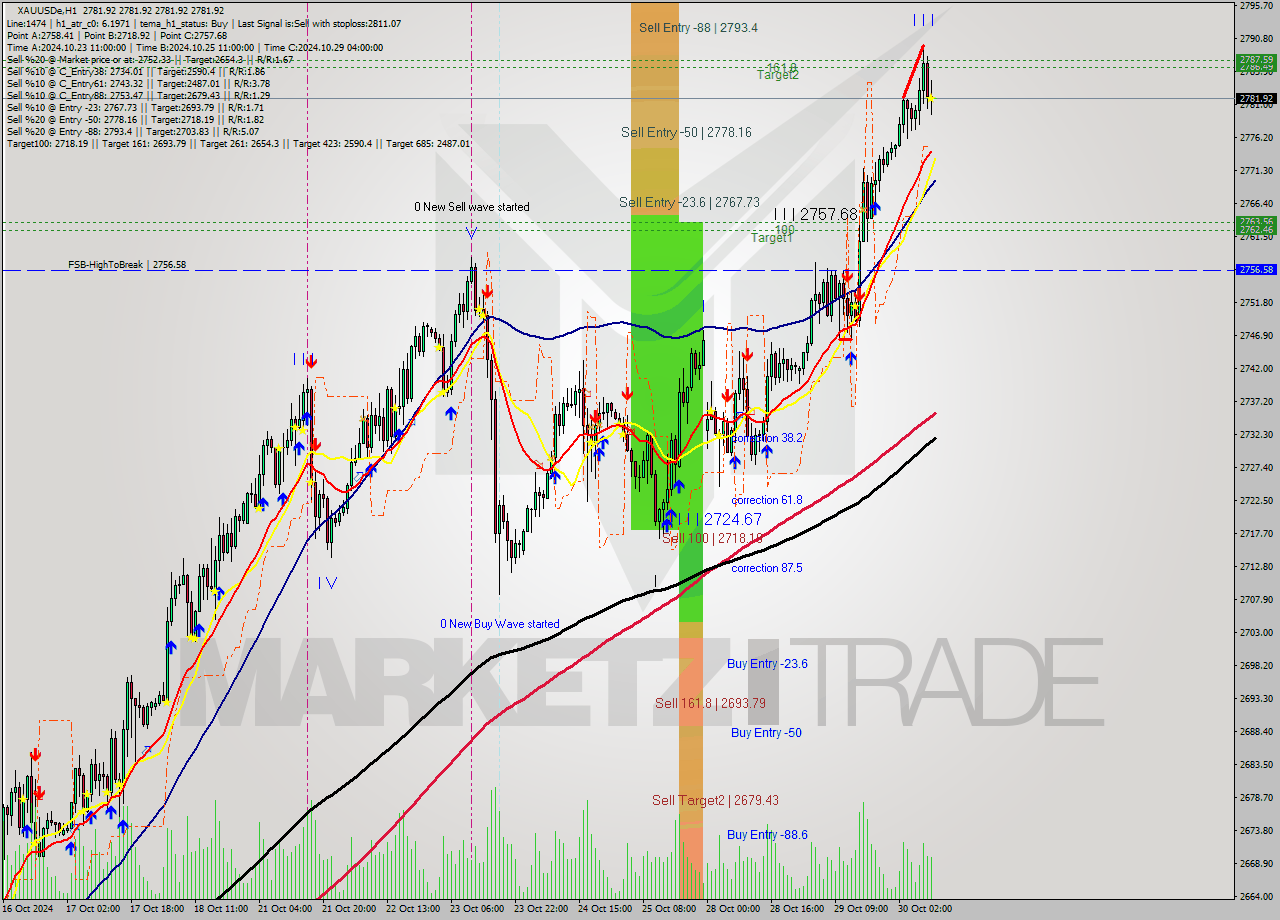Click the 2795.70 price axis label

click(1256, 5)
